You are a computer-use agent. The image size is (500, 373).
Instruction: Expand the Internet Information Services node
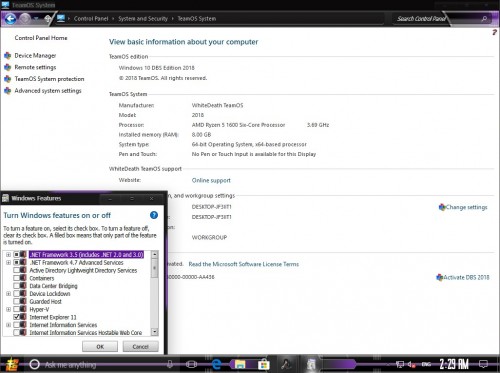tap(8, 325)
